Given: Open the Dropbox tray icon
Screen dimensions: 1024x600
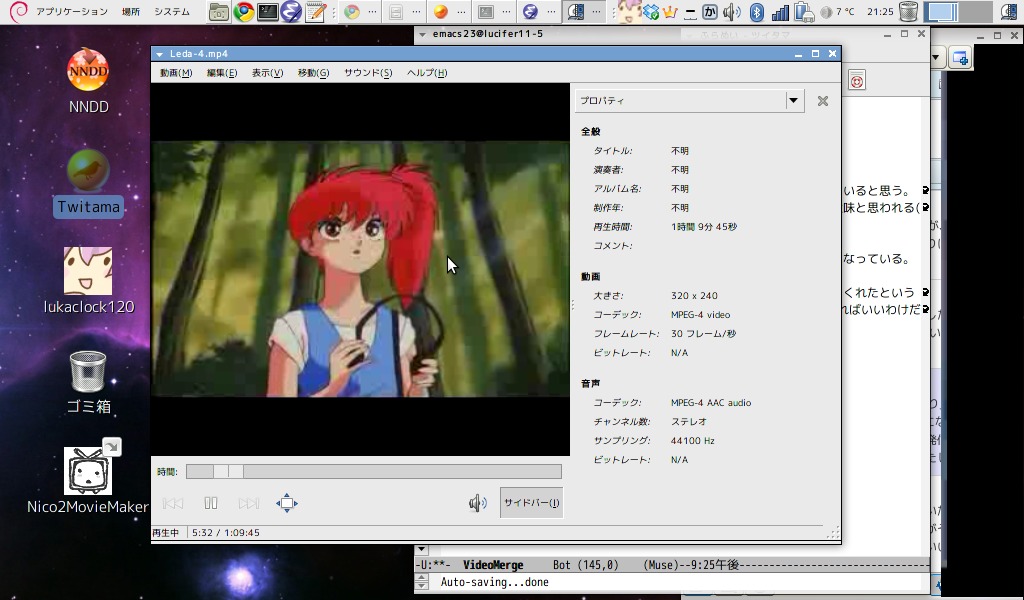Looking at the screenshot, I should 651,12.
